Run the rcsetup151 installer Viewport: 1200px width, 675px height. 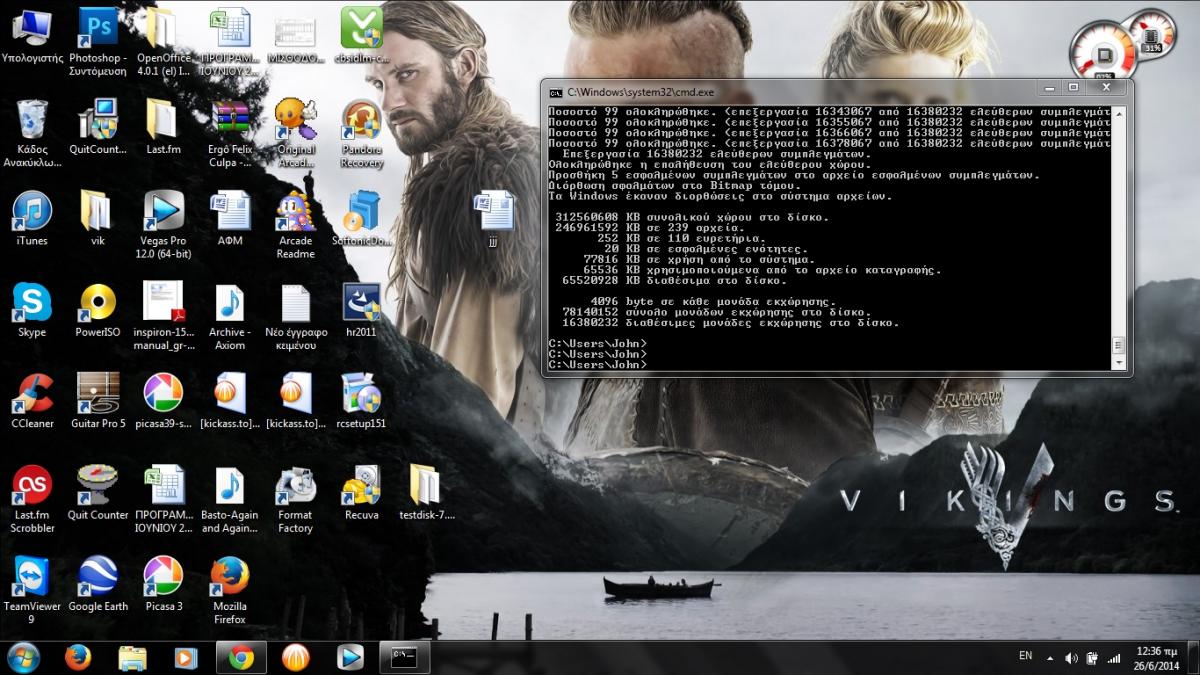tap(361, 393)
